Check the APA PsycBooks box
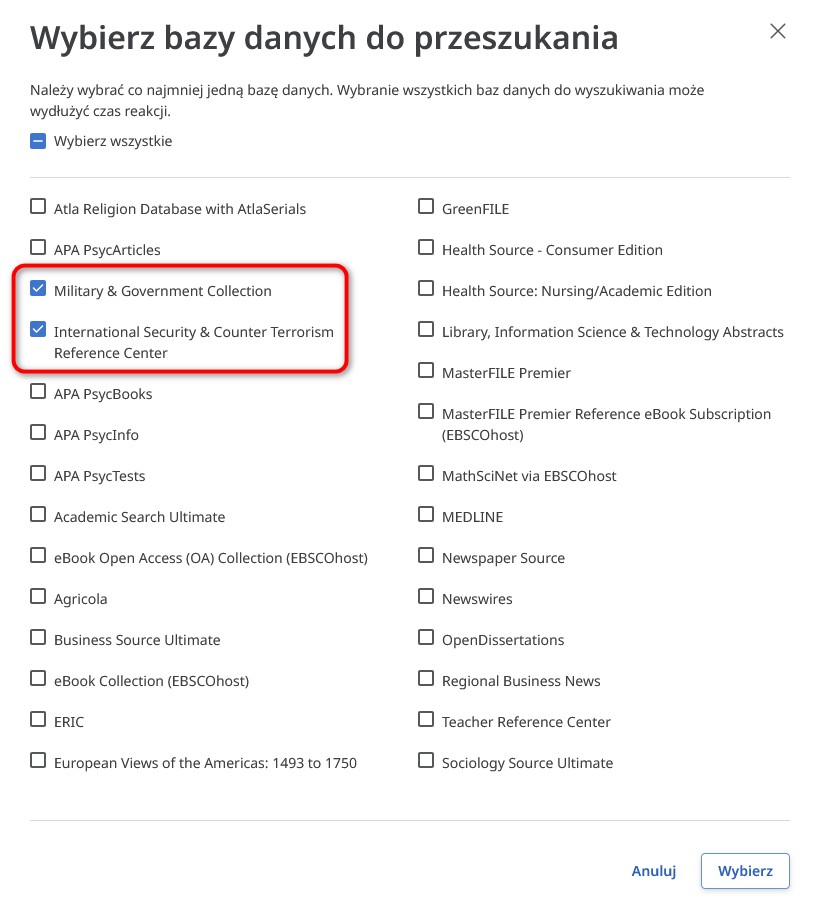The height and width of the screenshot is (901, 814). point(37,391)
